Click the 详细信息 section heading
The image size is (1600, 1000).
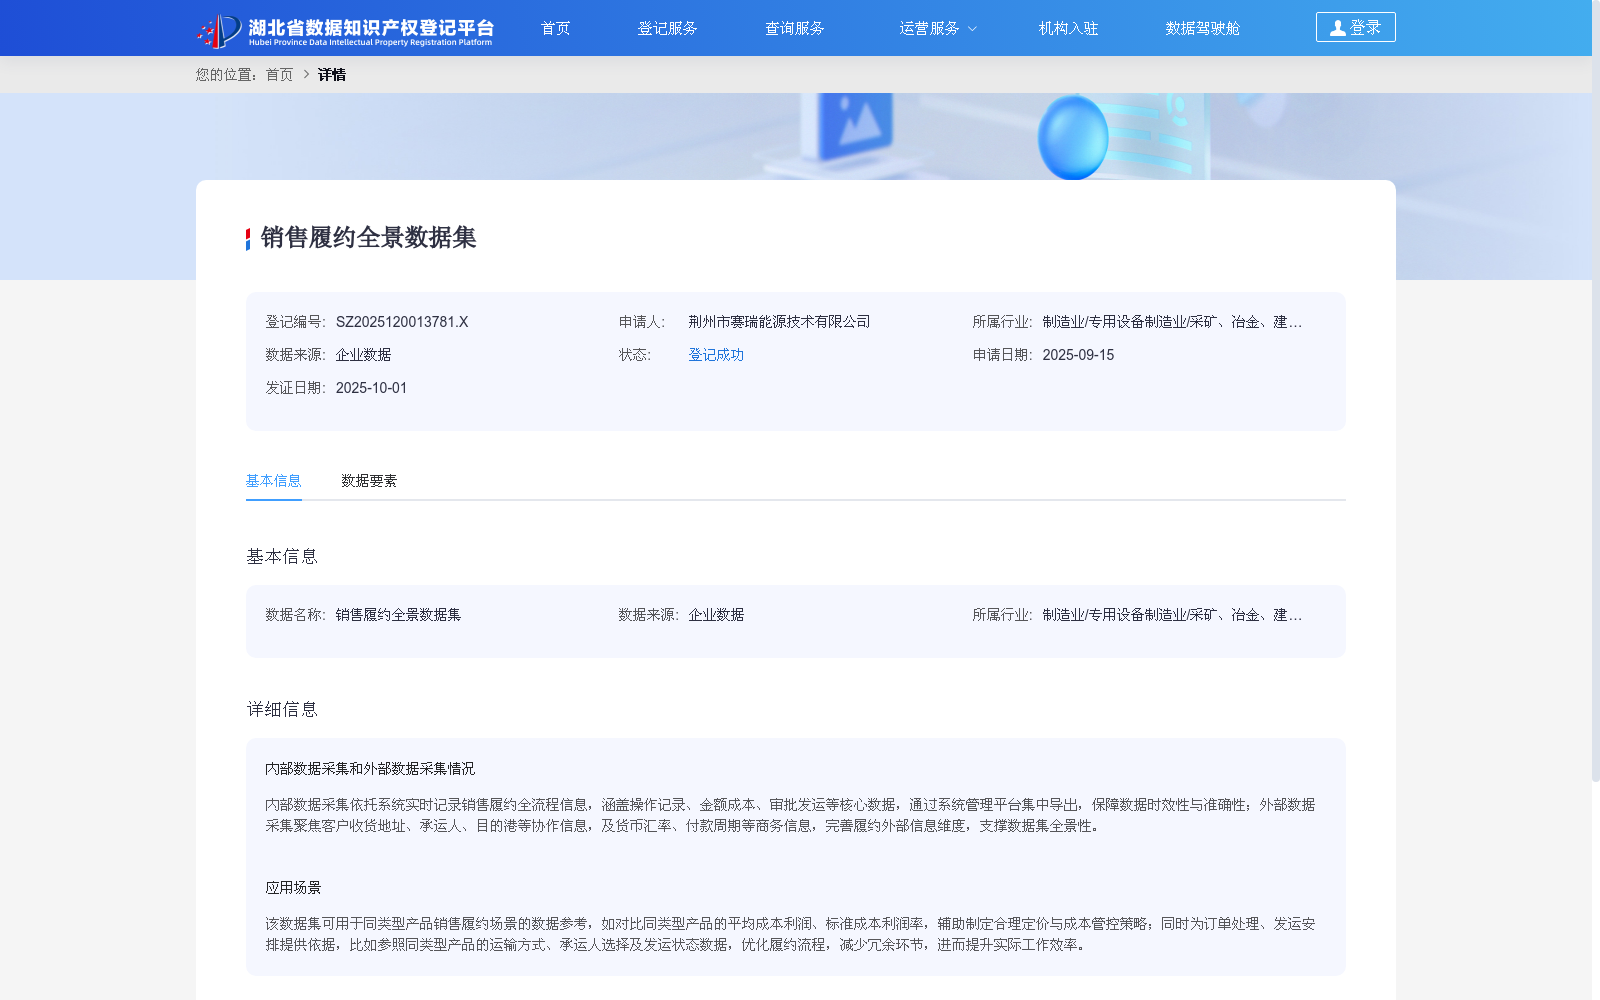[x=282, y=709]
